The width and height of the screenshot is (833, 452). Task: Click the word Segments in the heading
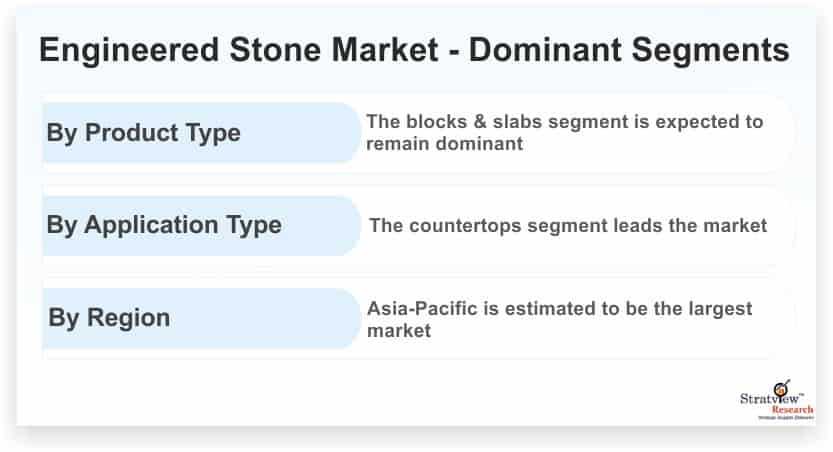pos(711,50)
